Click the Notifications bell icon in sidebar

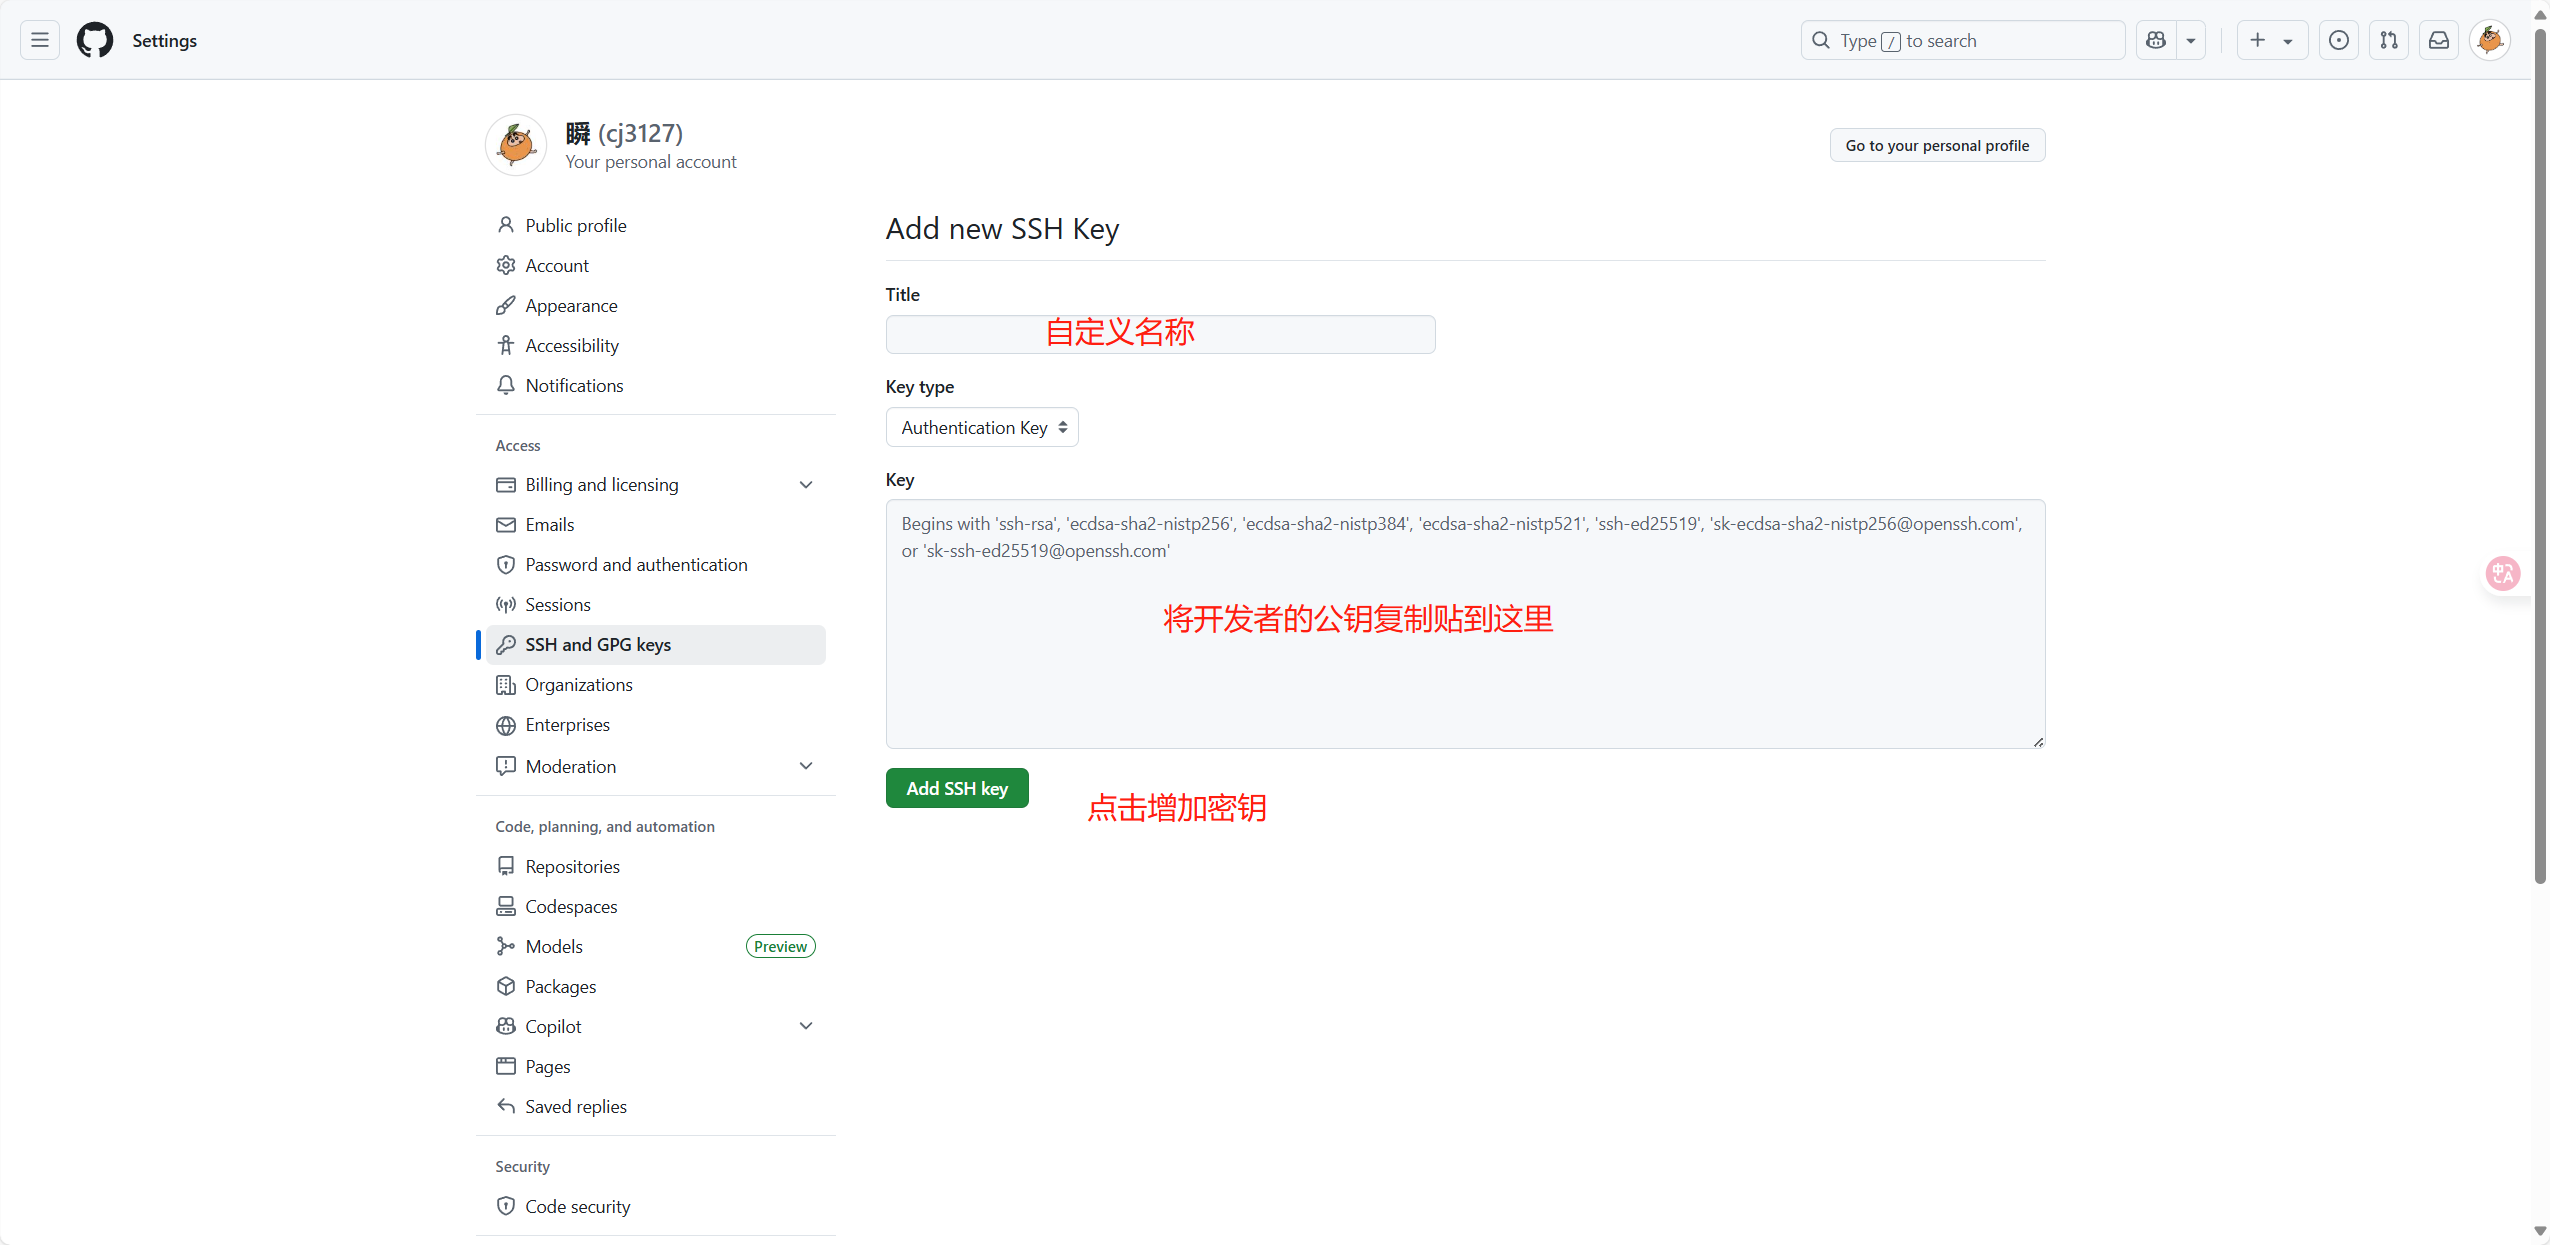pos(506,385)
